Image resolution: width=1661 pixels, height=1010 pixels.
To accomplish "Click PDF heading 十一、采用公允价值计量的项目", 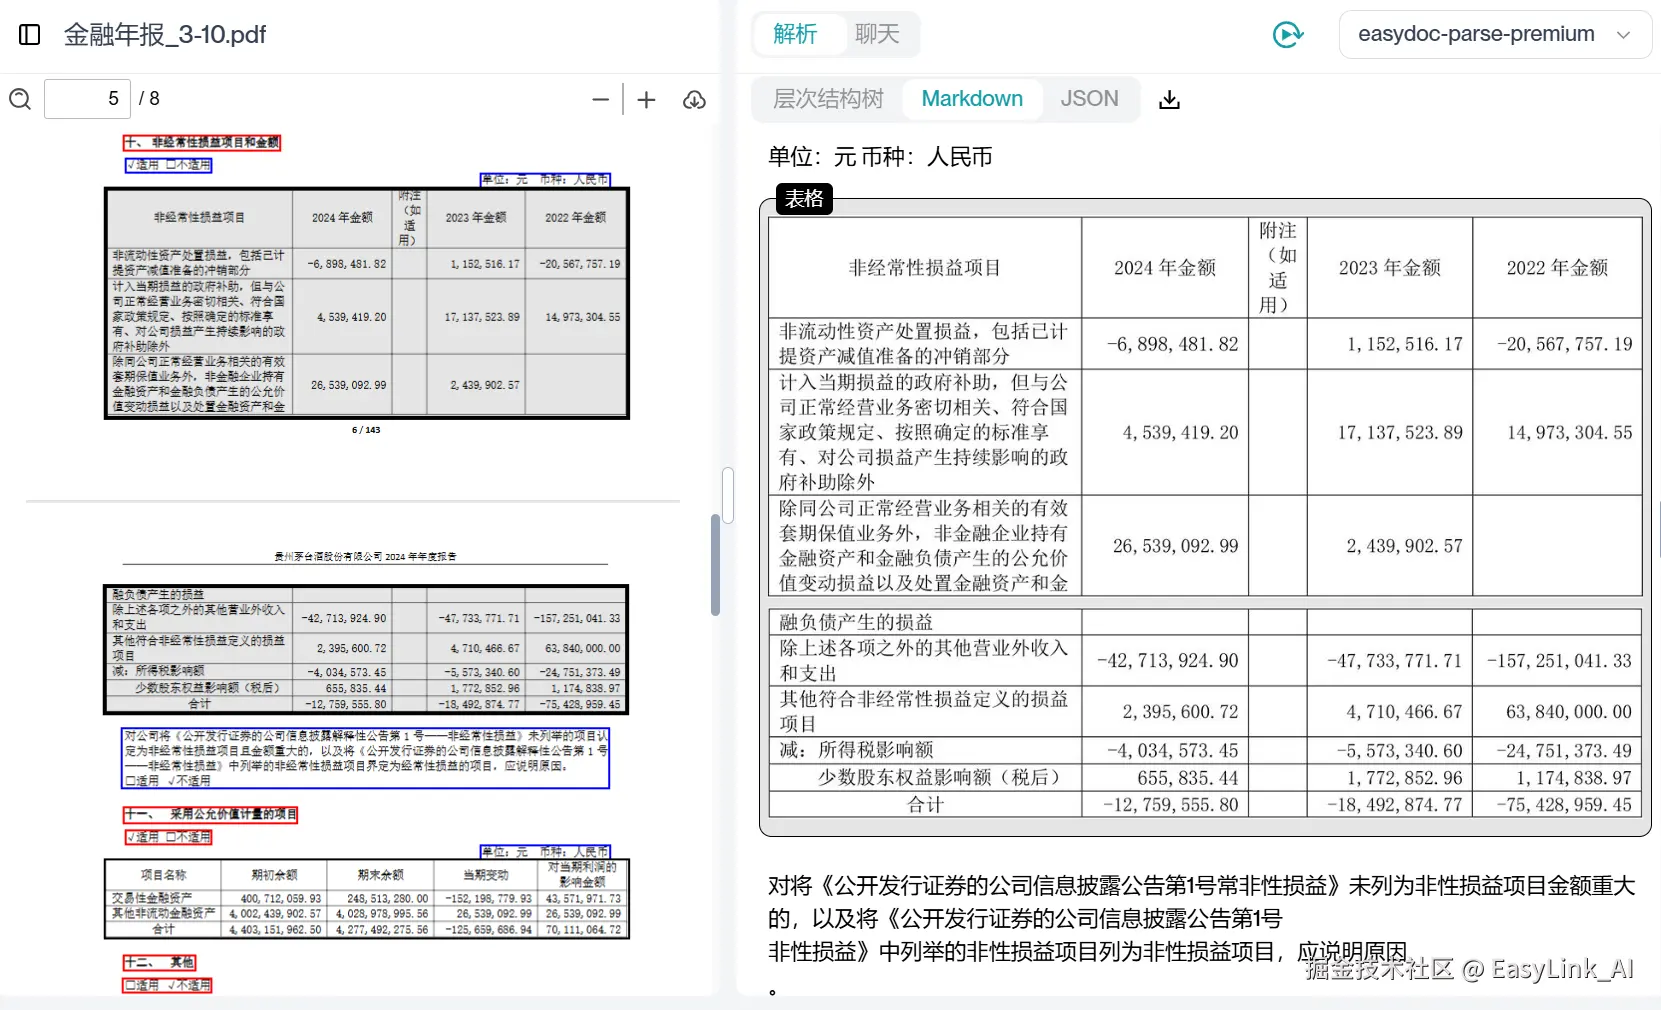I will 210,814.
